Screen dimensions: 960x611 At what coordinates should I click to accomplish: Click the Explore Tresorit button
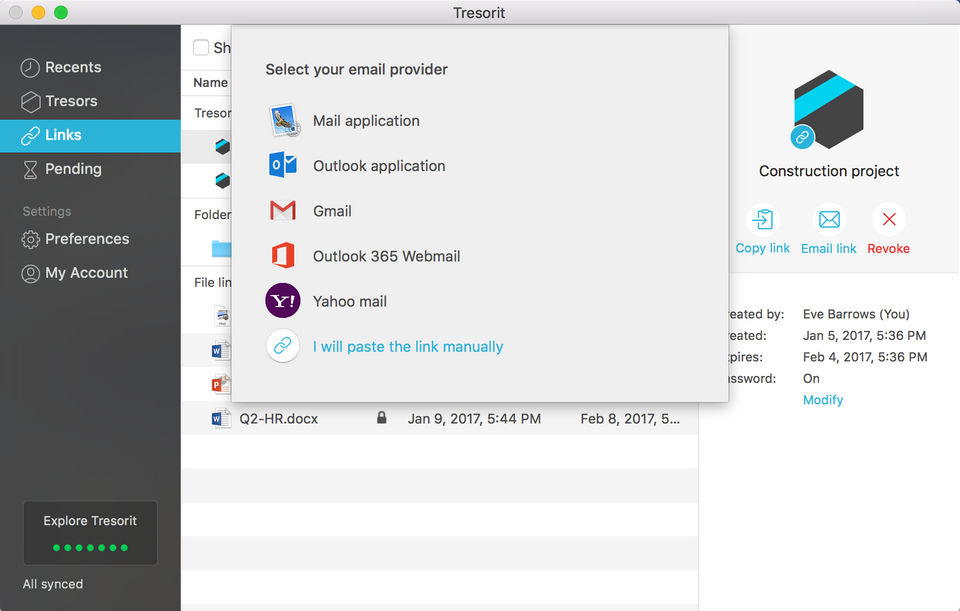pos(90,533)
